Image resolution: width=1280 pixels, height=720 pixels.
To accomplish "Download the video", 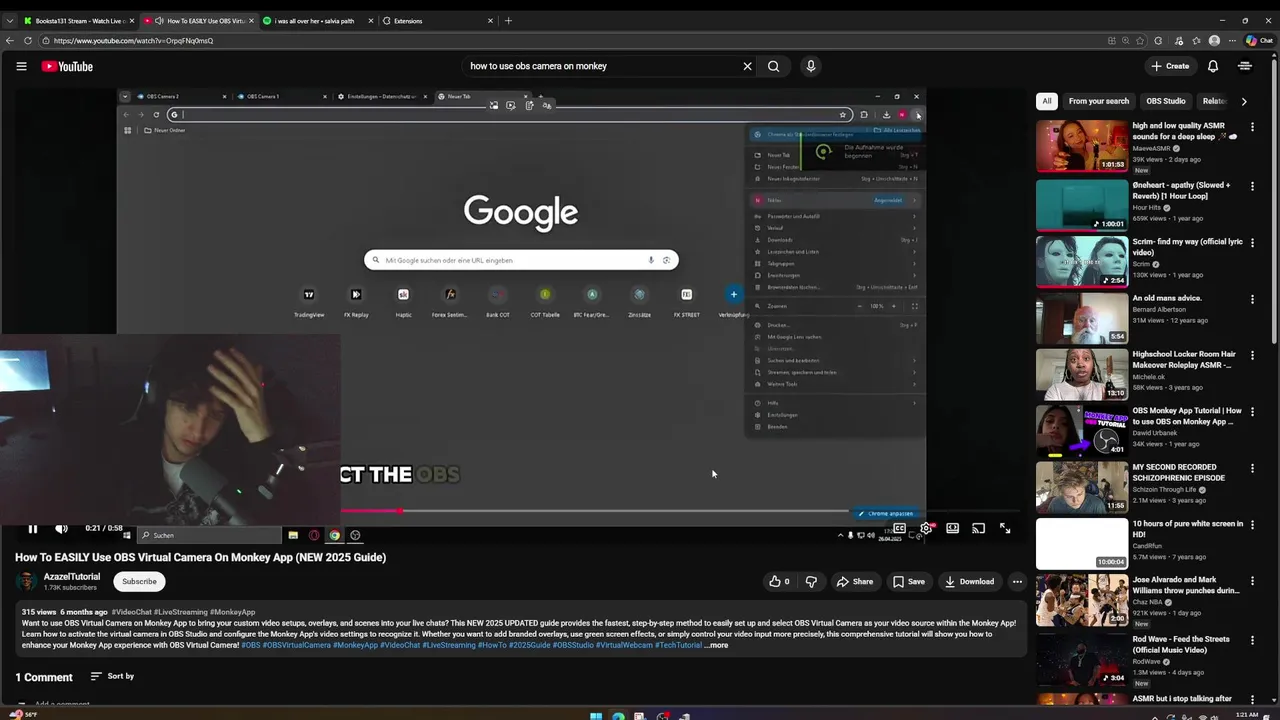I will click(x=969, y=581).
